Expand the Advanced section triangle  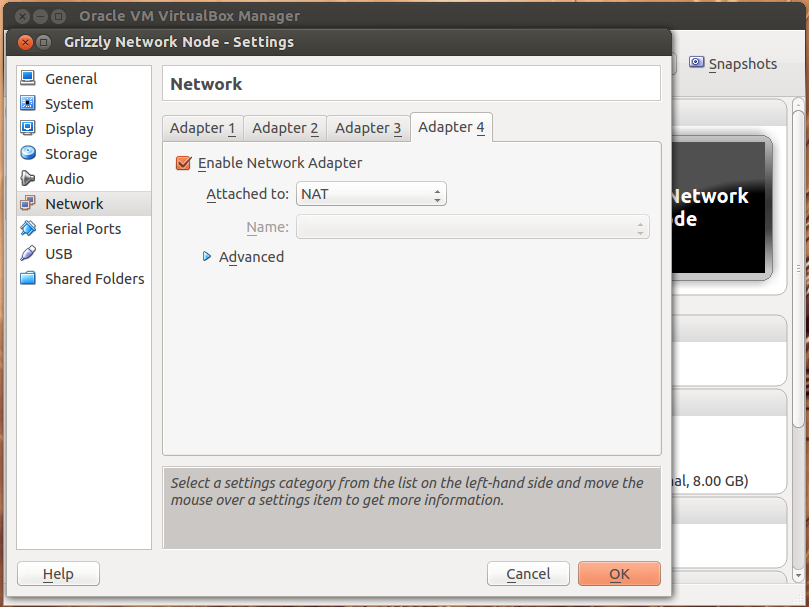(207, 257)
